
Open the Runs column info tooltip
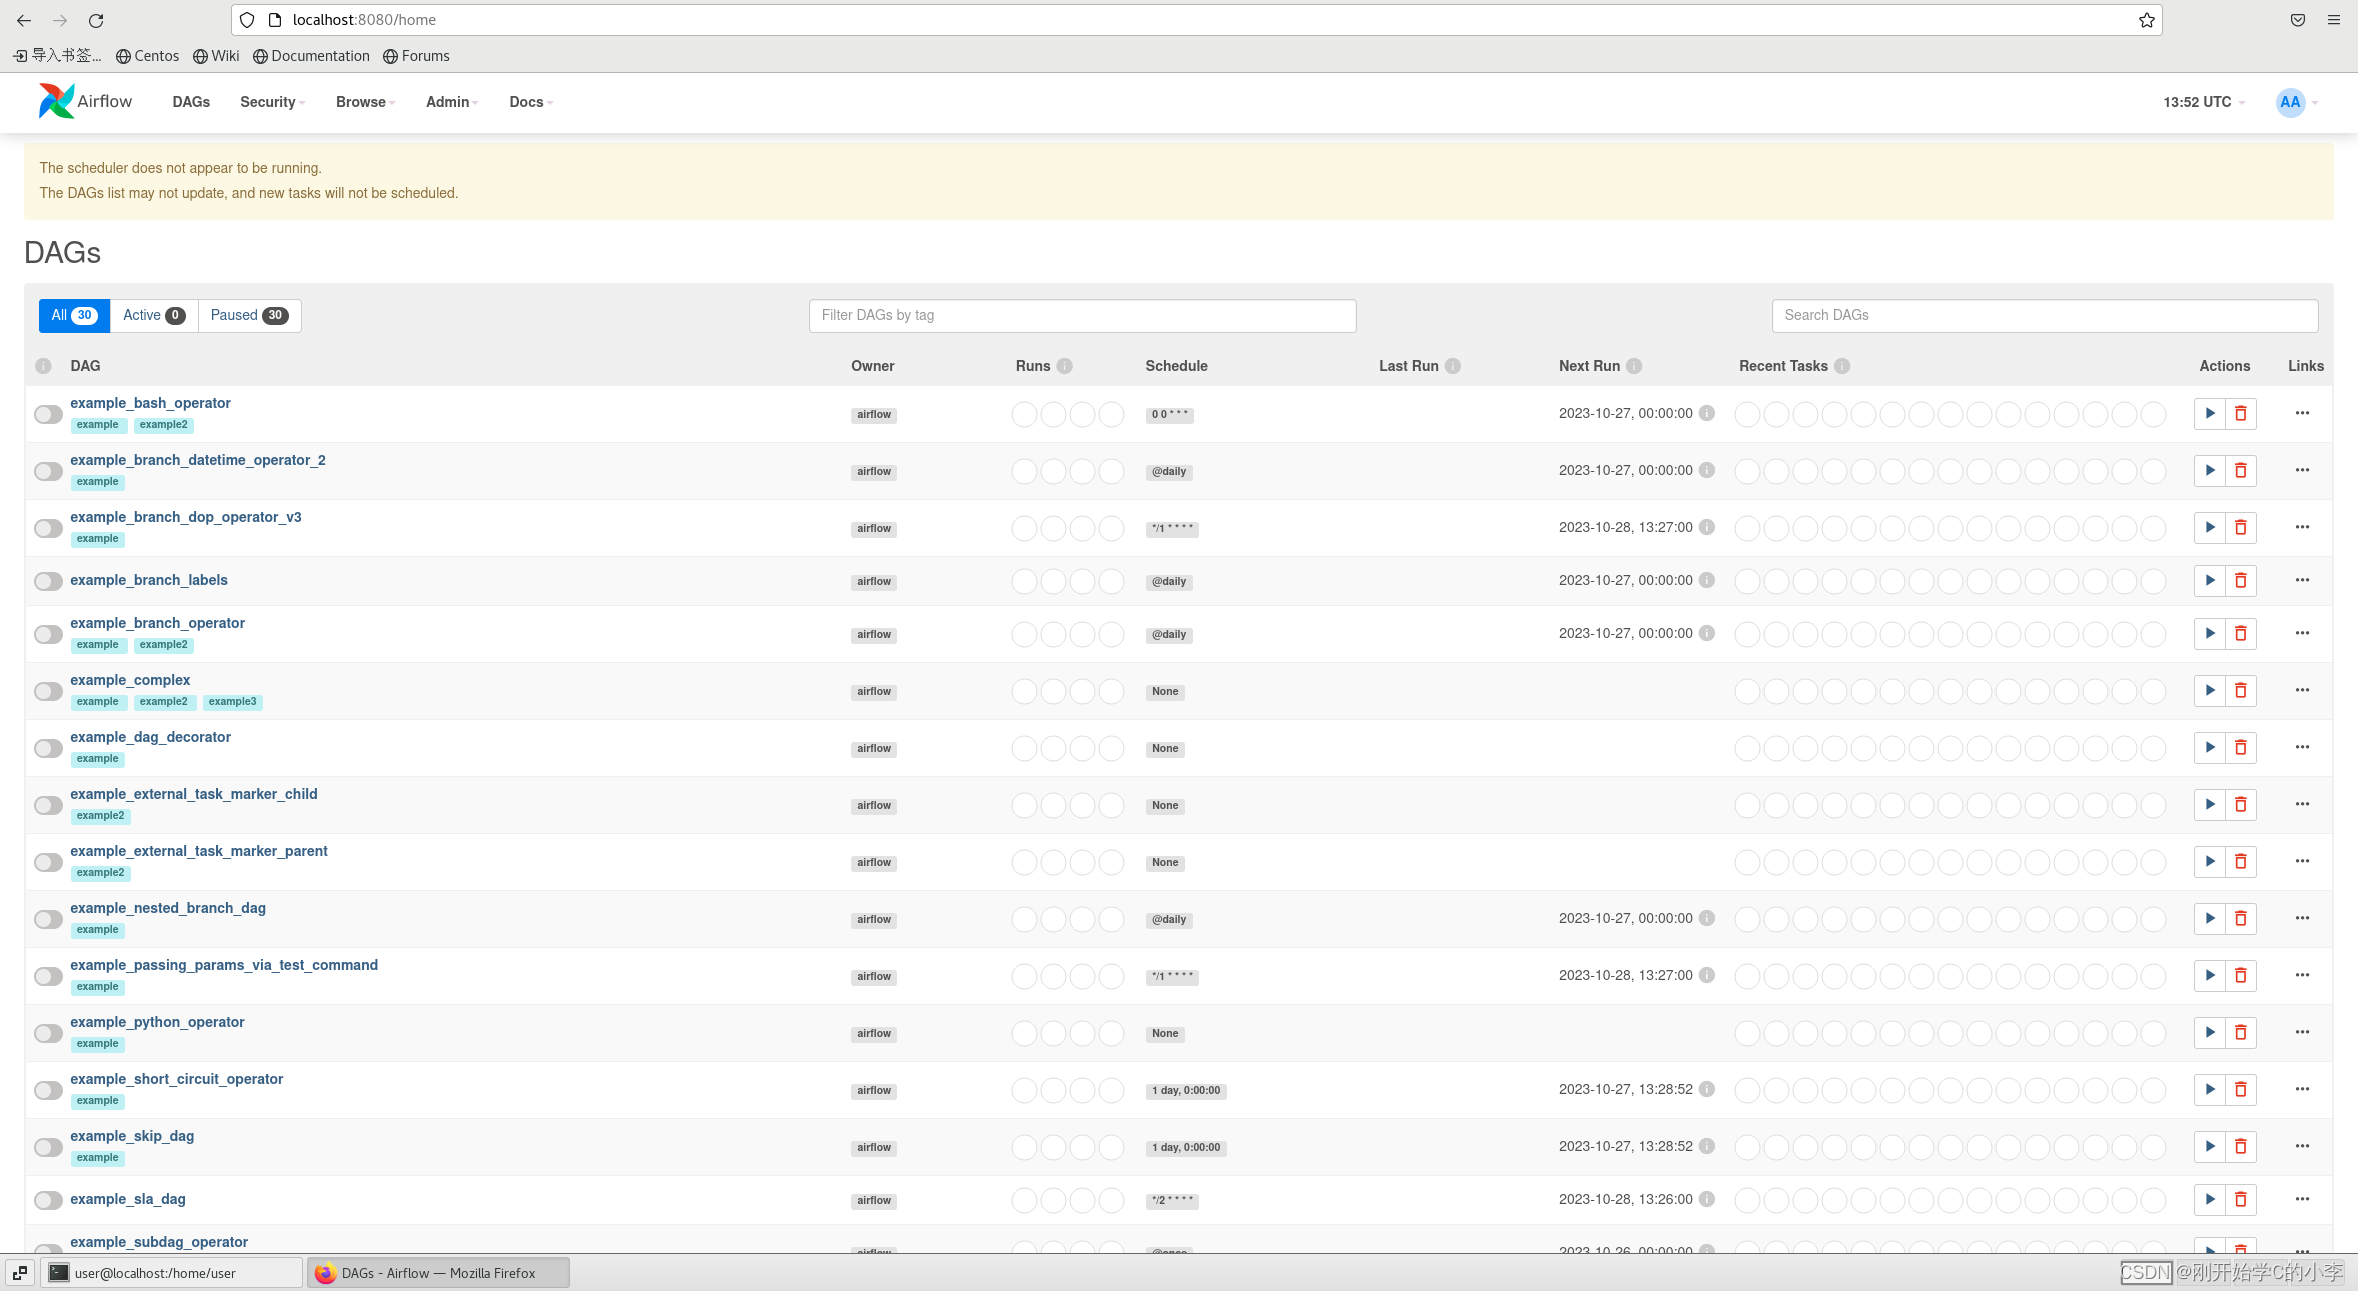[1064, 366]
